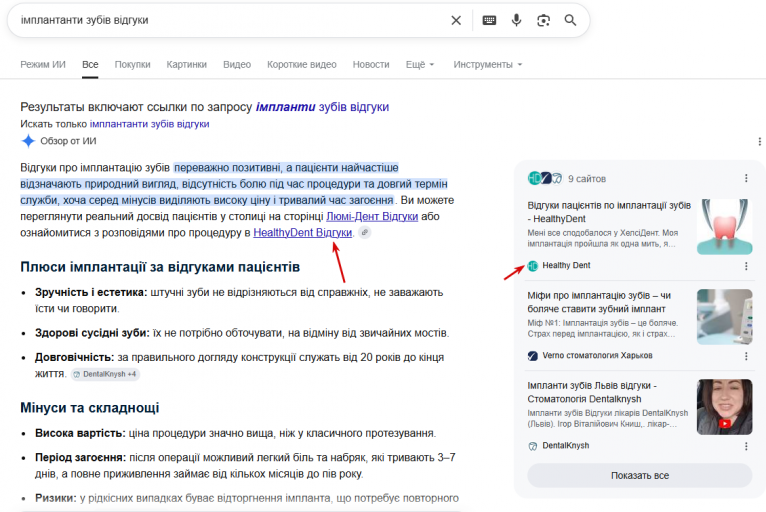Open three-dot menu beside 9 сайтов
The height and width of the screenshot is (512, 766).
point(746,178)
